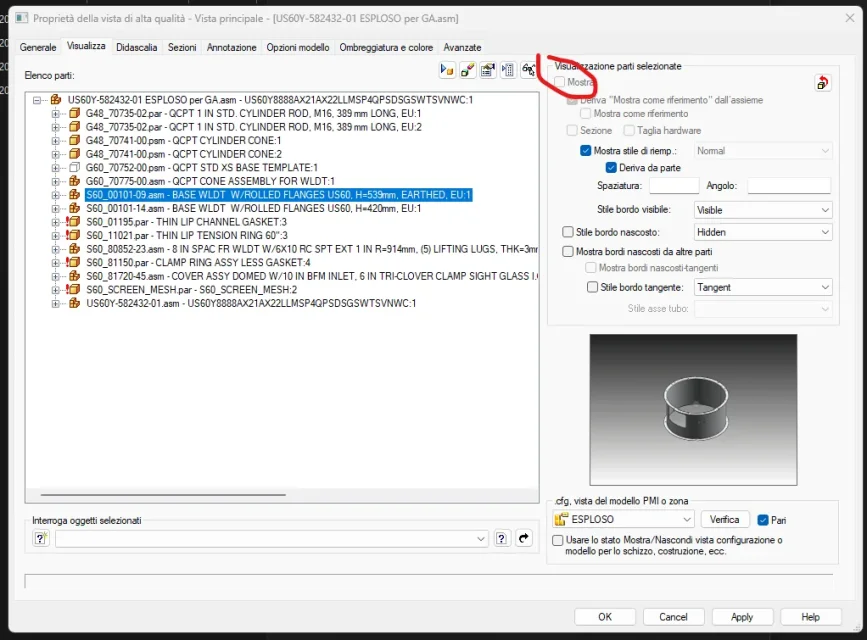
Task: Open the ESPLOSO configuration dropdown
Action: 623,519
